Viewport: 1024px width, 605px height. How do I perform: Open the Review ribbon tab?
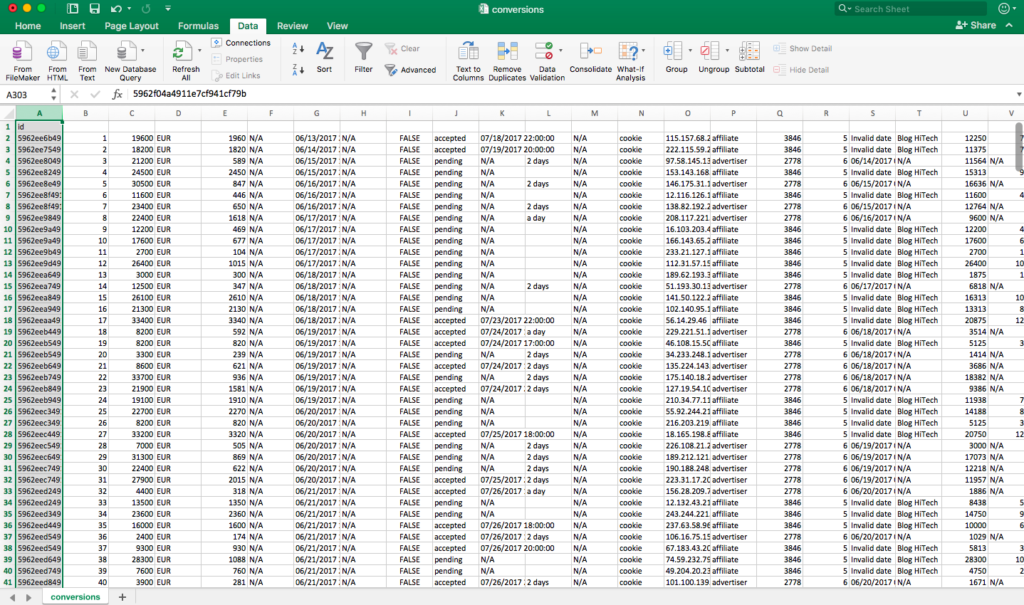[291, 25]
